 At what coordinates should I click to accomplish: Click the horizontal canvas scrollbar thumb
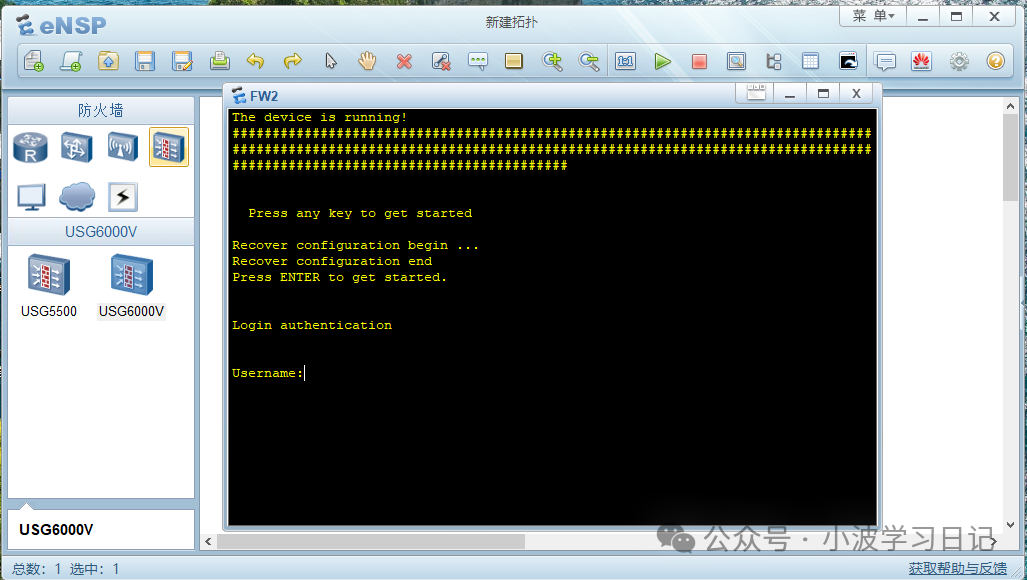(371, 541)
